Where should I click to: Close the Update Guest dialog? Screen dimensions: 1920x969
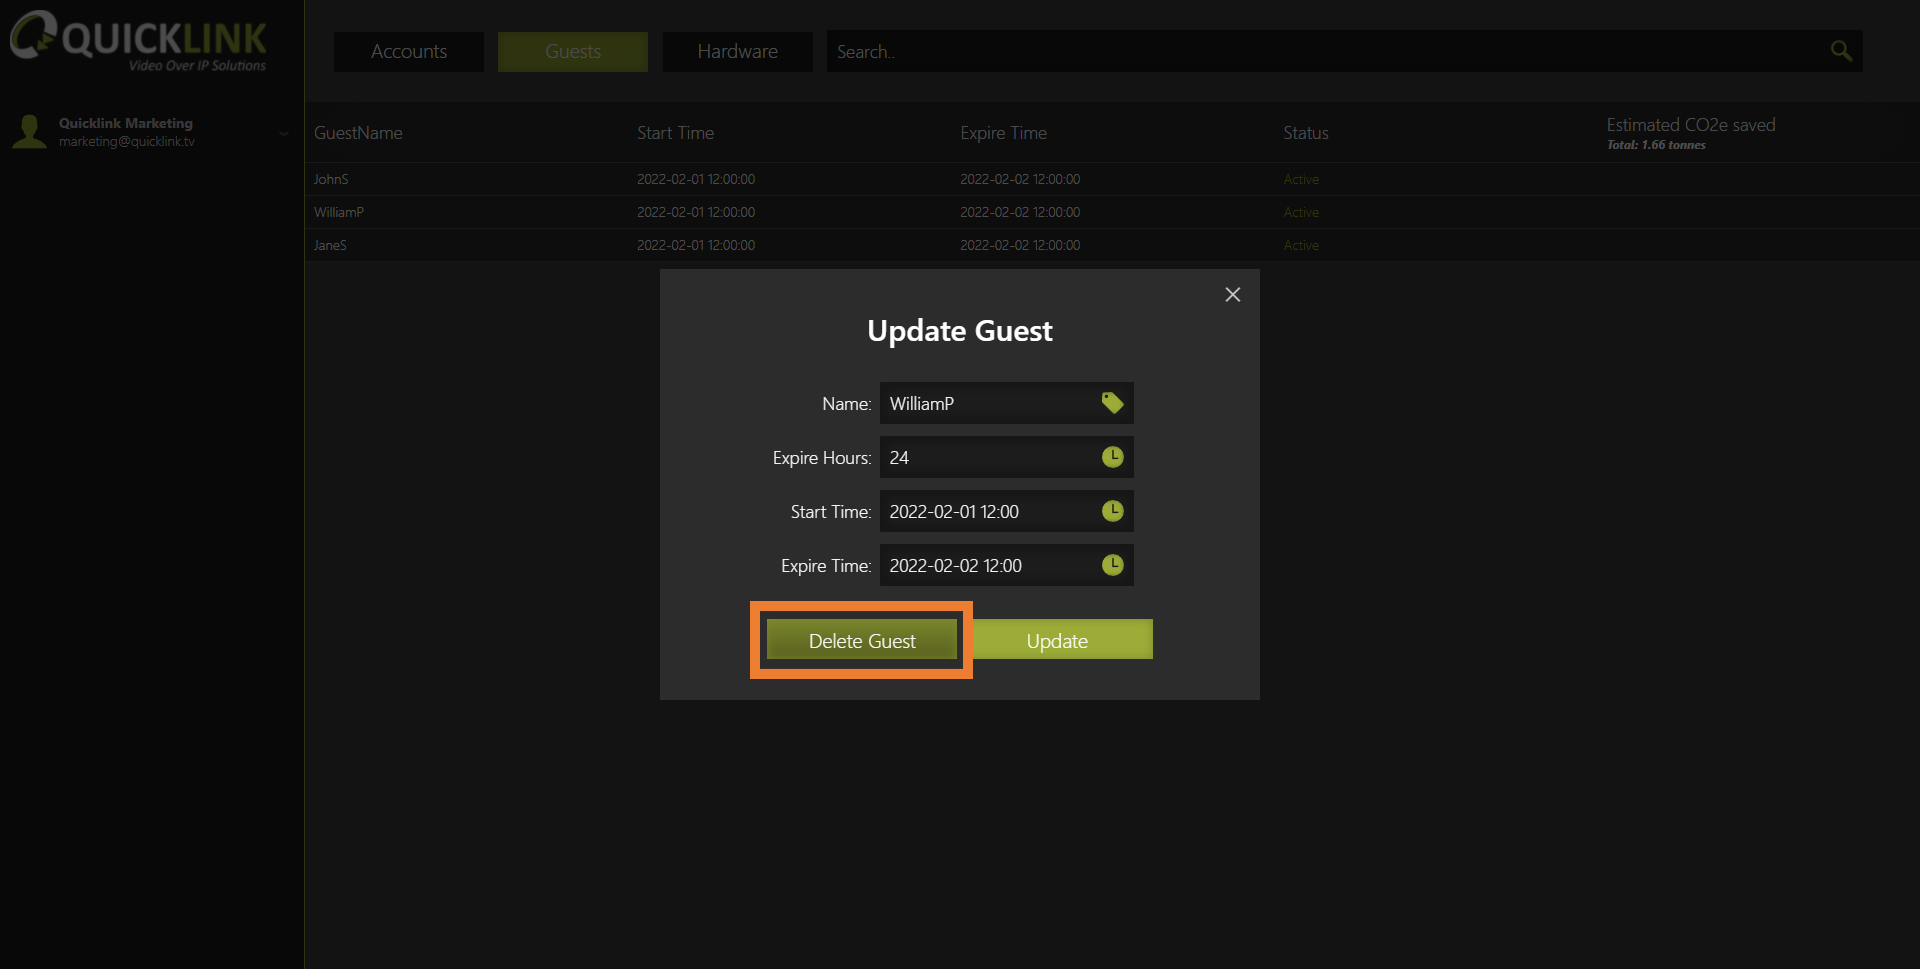[x=1232, y=295]
